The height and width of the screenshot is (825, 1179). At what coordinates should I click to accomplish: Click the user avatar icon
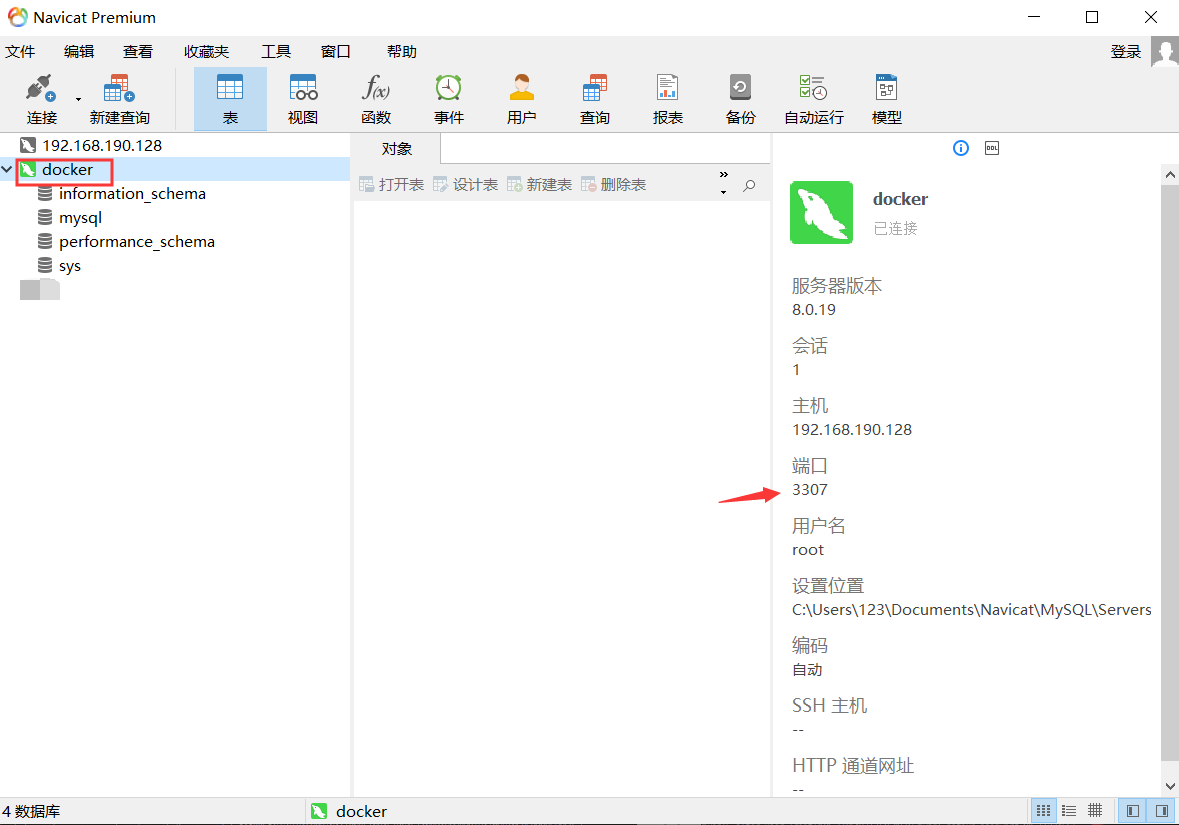point(1165,53)
